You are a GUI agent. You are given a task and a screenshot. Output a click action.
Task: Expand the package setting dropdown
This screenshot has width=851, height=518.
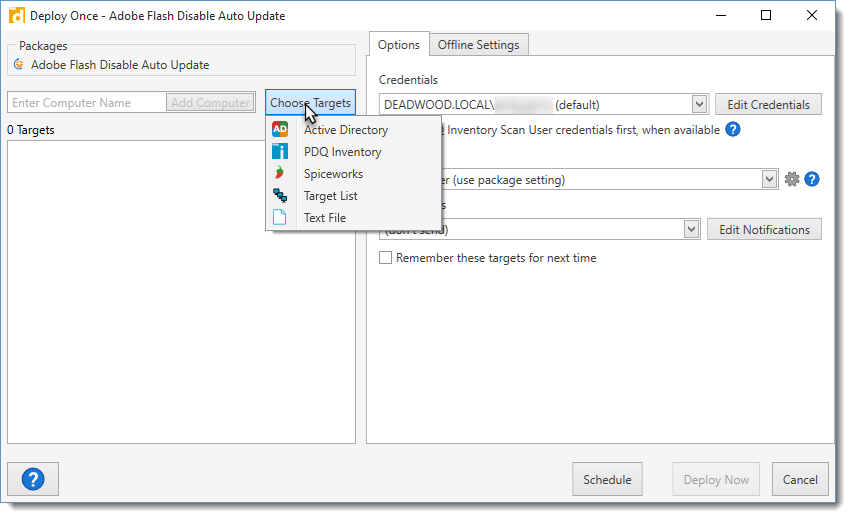pos(769,179)
